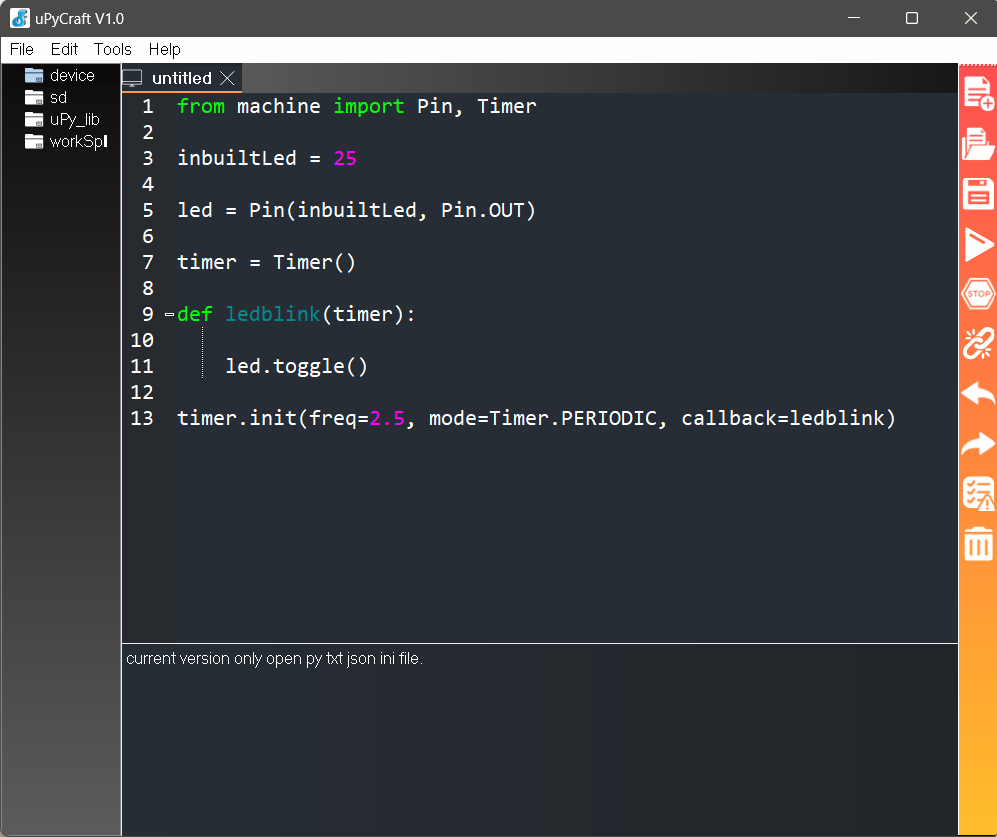Redo with the right arrow icon
Image resolution: width=997 pixels, height=837 pixels.
point(978,443)
